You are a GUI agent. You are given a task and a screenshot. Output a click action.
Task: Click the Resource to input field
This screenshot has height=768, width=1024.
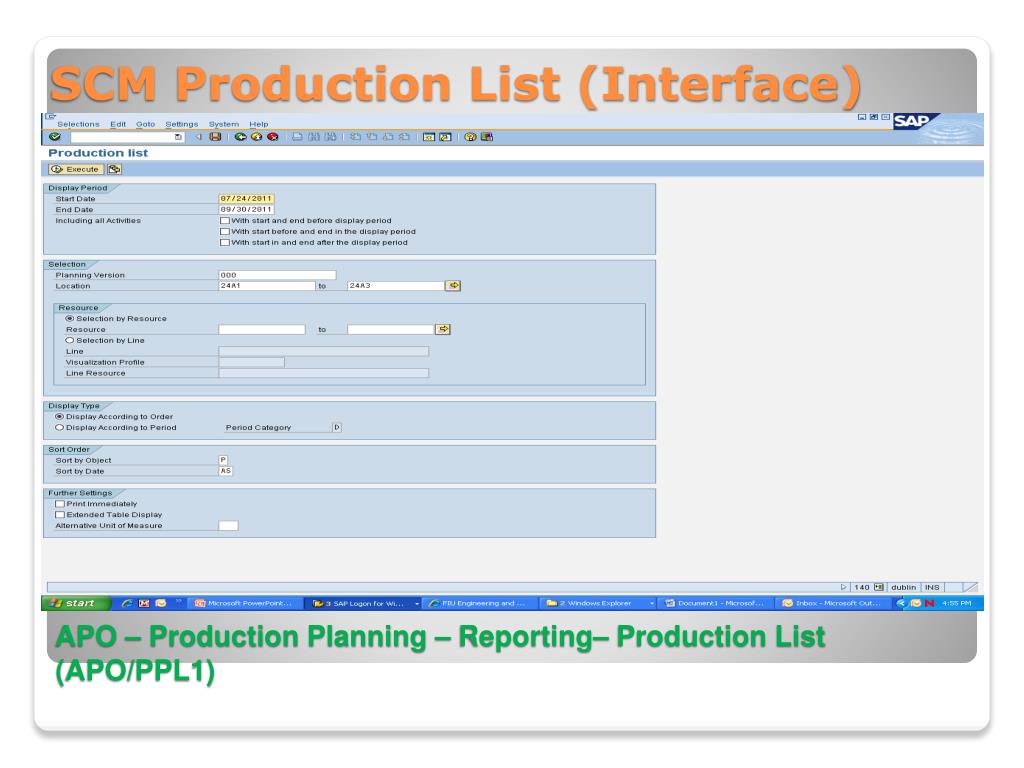[x=391, y=329]
